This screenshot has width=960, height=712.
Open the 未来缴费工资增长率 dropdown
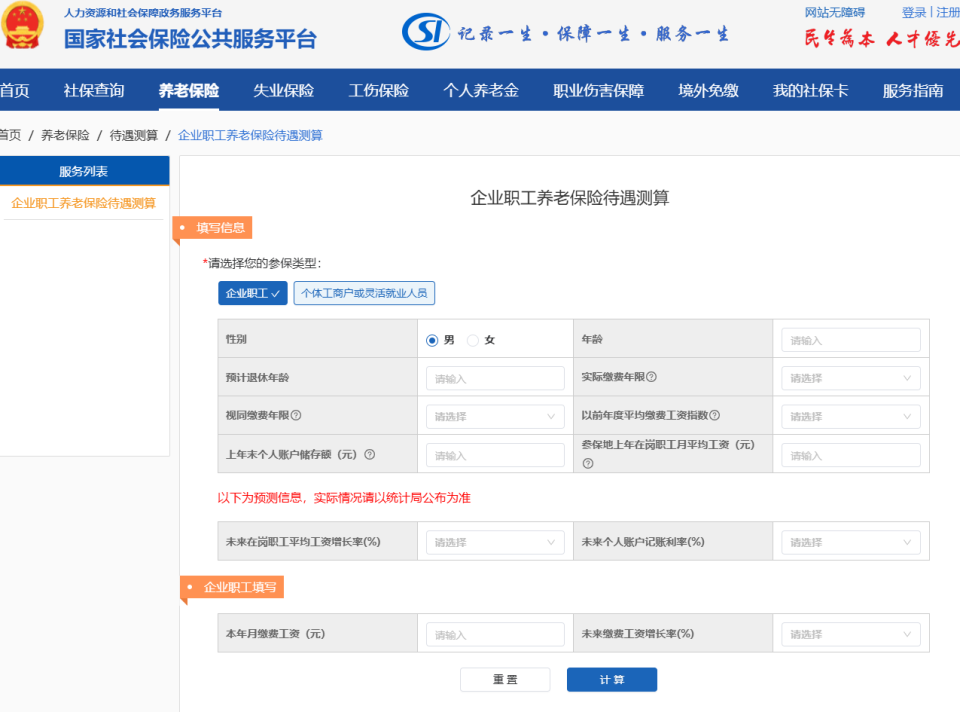pyautogui.click(x=850, y=633)
